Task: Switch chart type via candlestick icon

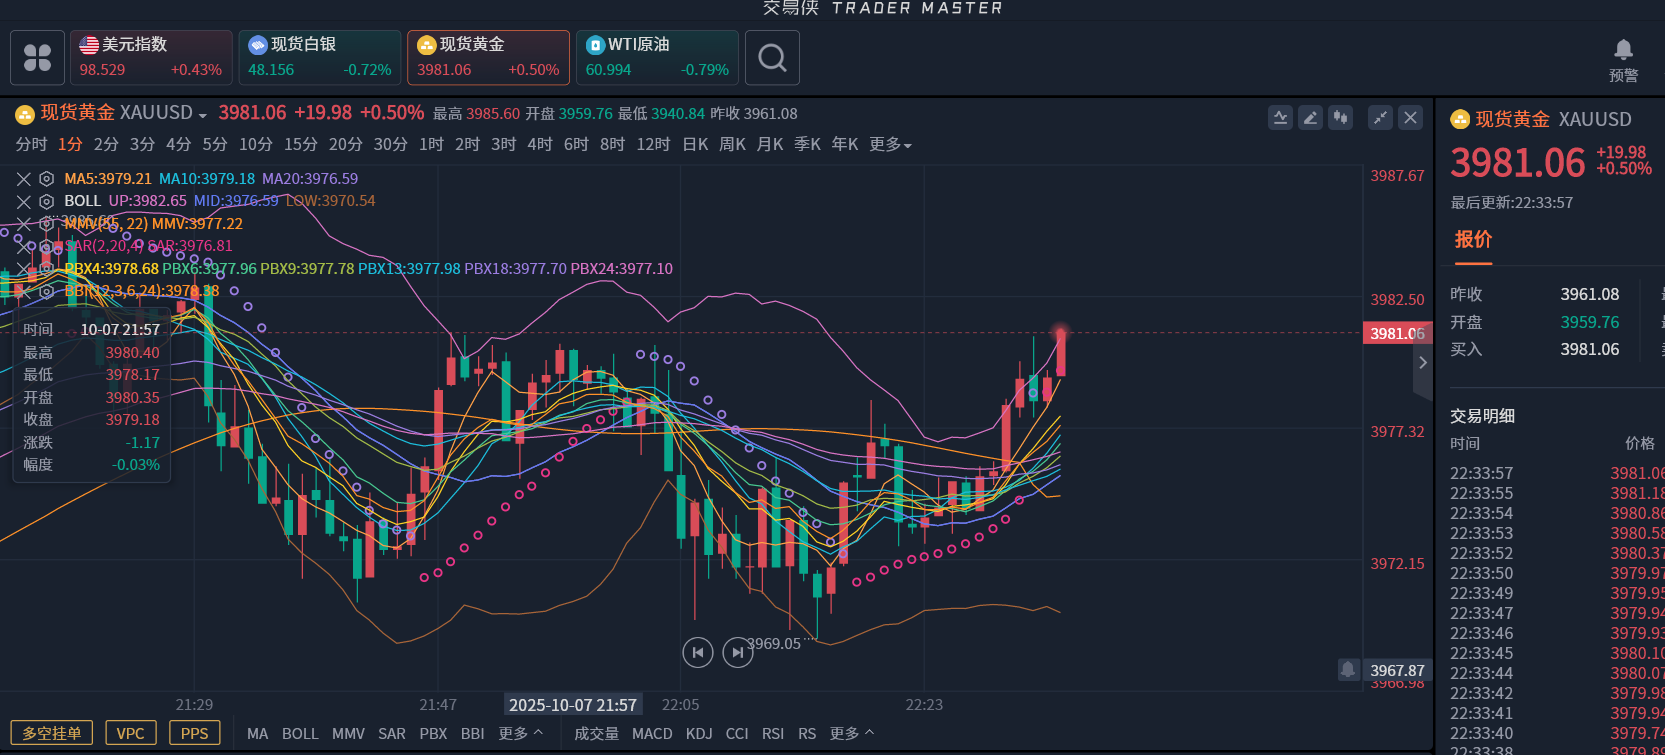Action: tap(1340, 118)
